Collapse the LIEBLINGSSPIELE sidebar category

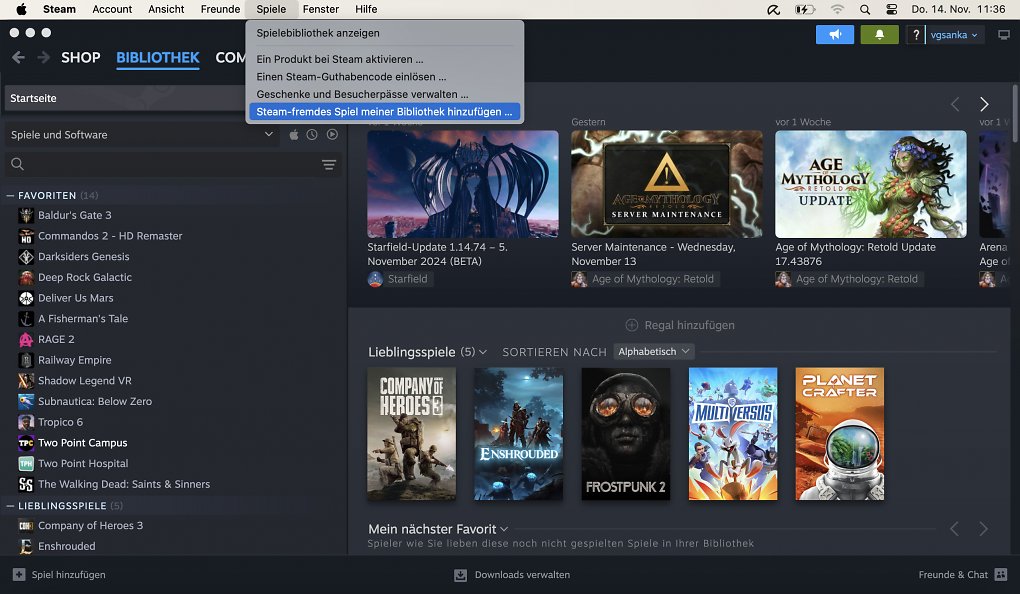10,506
